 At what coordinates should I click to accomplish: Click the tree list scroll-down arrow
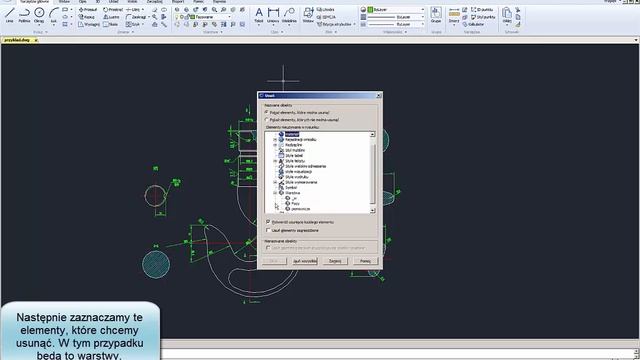pyautogui.click(x=372, y=210)
